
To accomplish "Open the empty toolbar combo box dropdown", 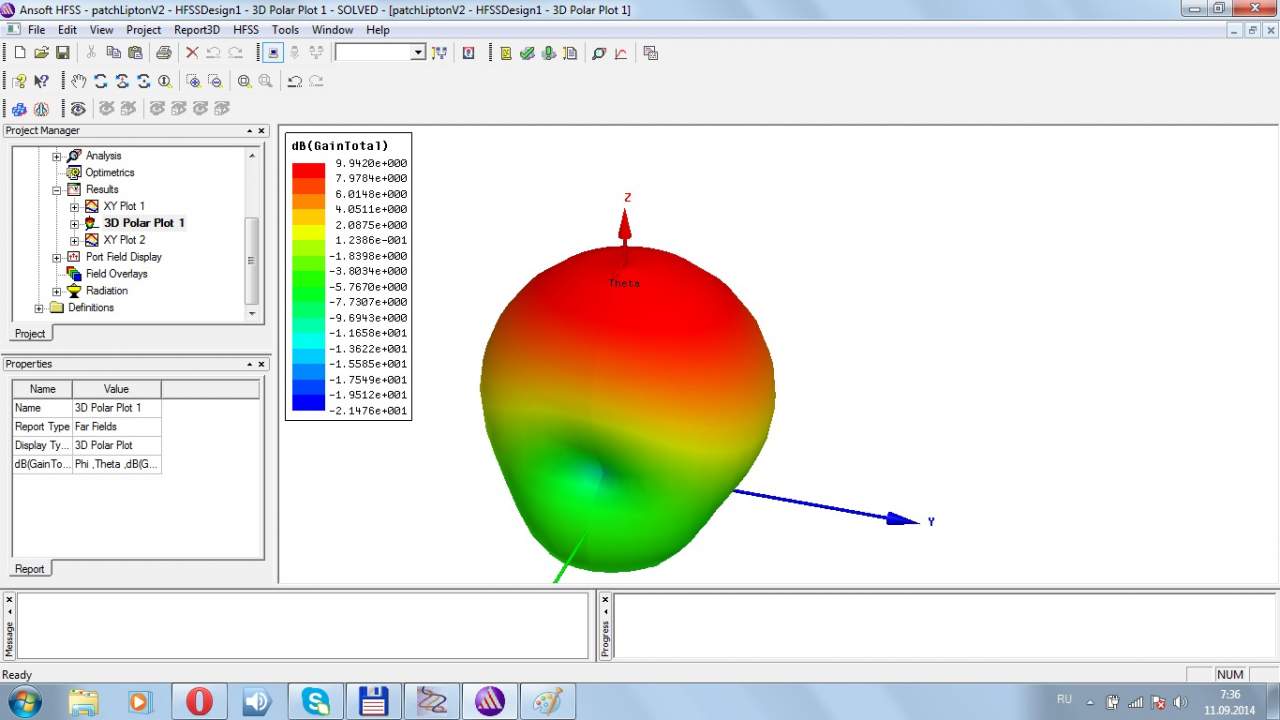I will click(x=418, y=53).
